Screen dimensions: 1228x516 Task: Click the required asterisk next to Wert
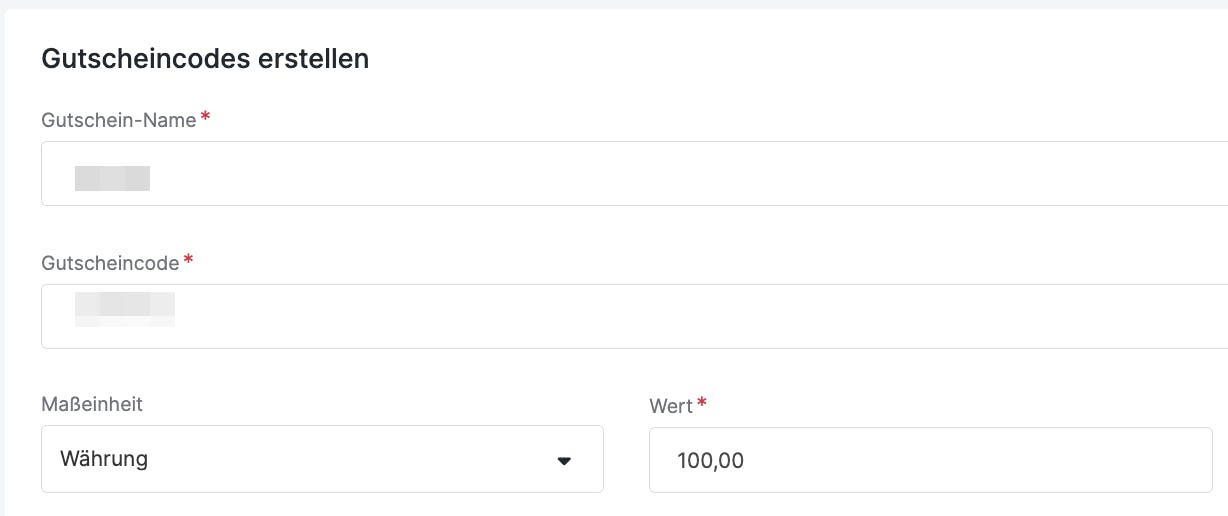coord(702,403)
